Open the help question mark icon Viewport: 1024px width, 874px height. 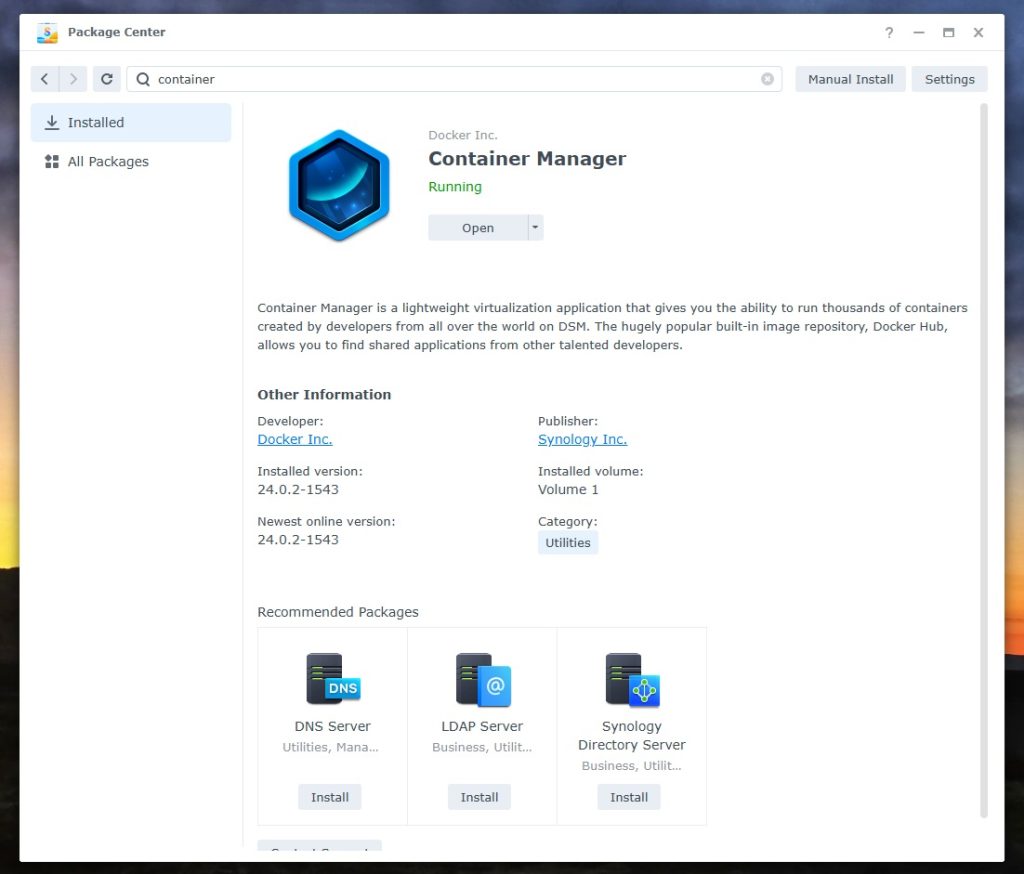pyautogui.click(x=889, y=33)
